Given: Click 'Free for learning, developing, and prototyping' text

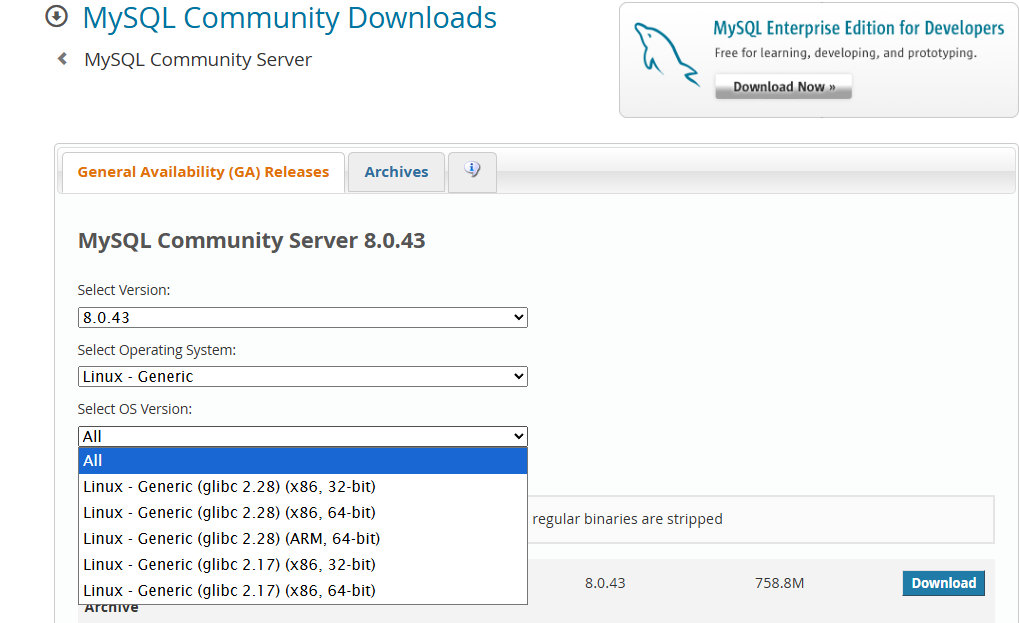Looking at the screenshot, I should pos(845,53).
